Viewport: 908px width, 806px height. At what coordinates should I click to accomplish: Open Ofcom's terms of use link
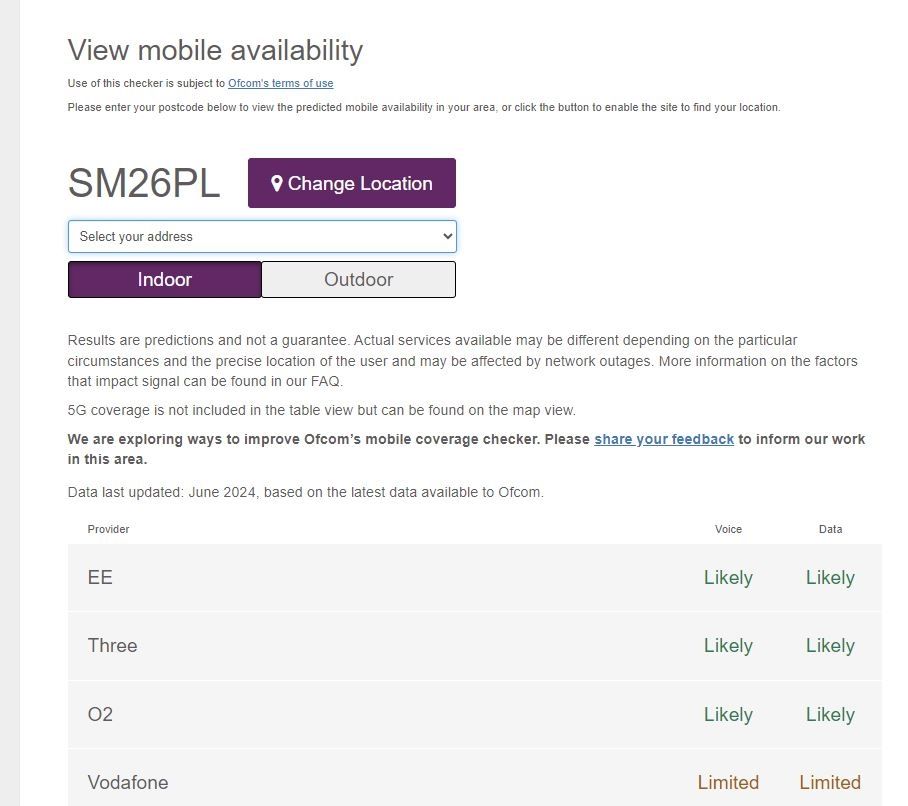(x=280, y=83)
